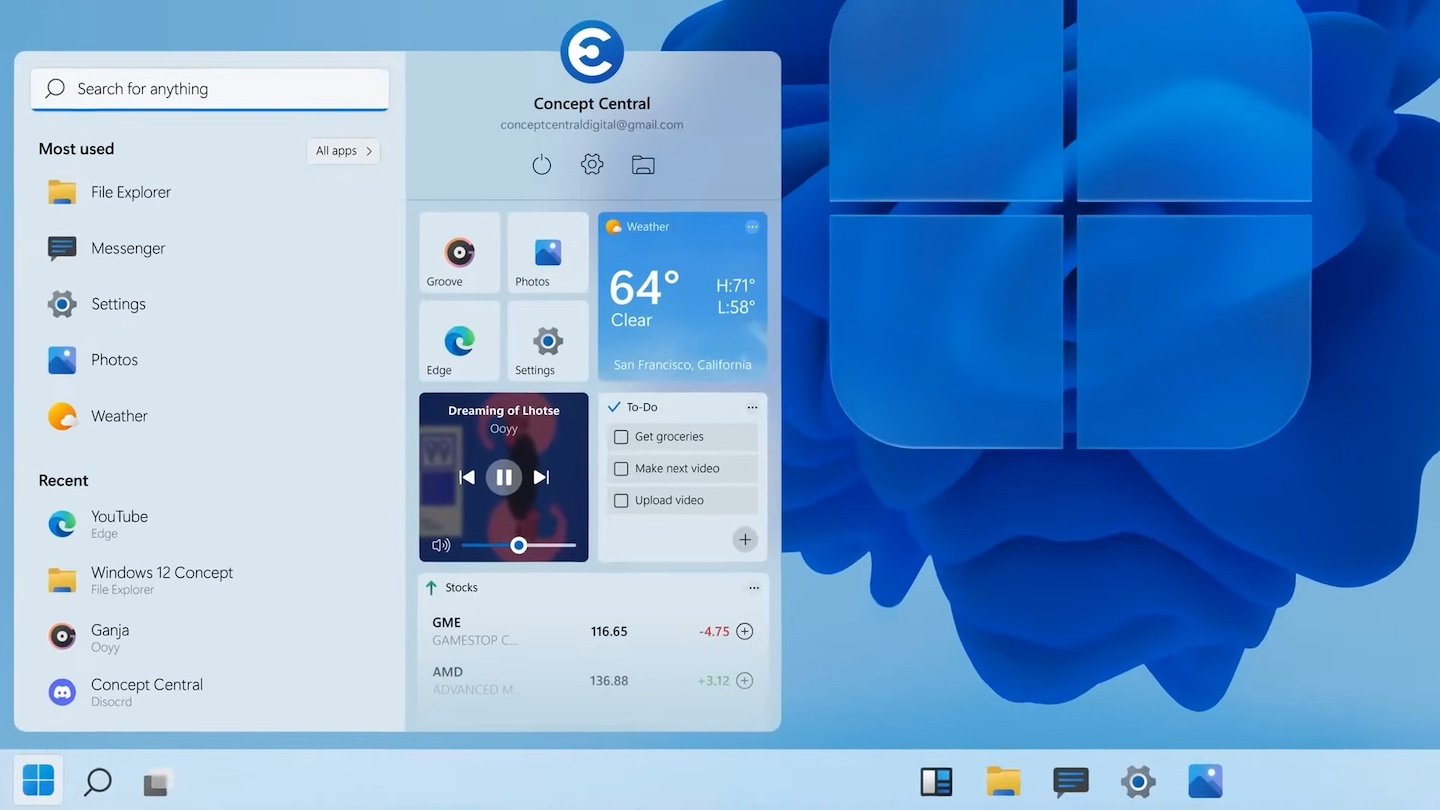The height and width of the screenshot is (810, 1440).
Task: Open the power options icon
Action: (541, 164)
